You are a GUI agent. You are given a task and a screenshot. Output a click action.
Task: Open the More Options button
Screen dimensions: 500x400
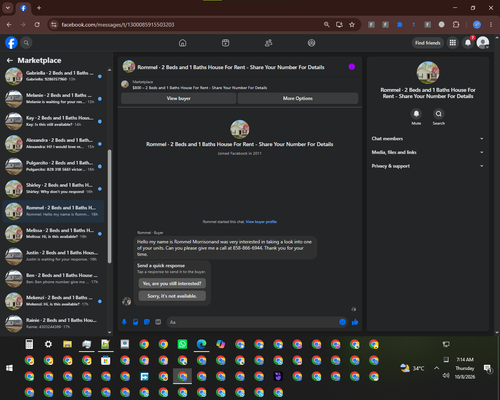(298, 98)
